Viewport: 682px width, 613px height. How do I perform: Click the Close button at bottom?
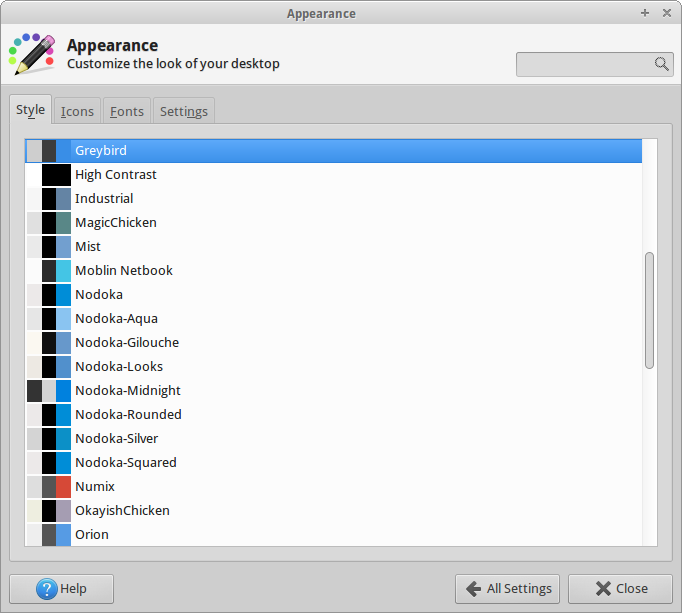(620, 589)
